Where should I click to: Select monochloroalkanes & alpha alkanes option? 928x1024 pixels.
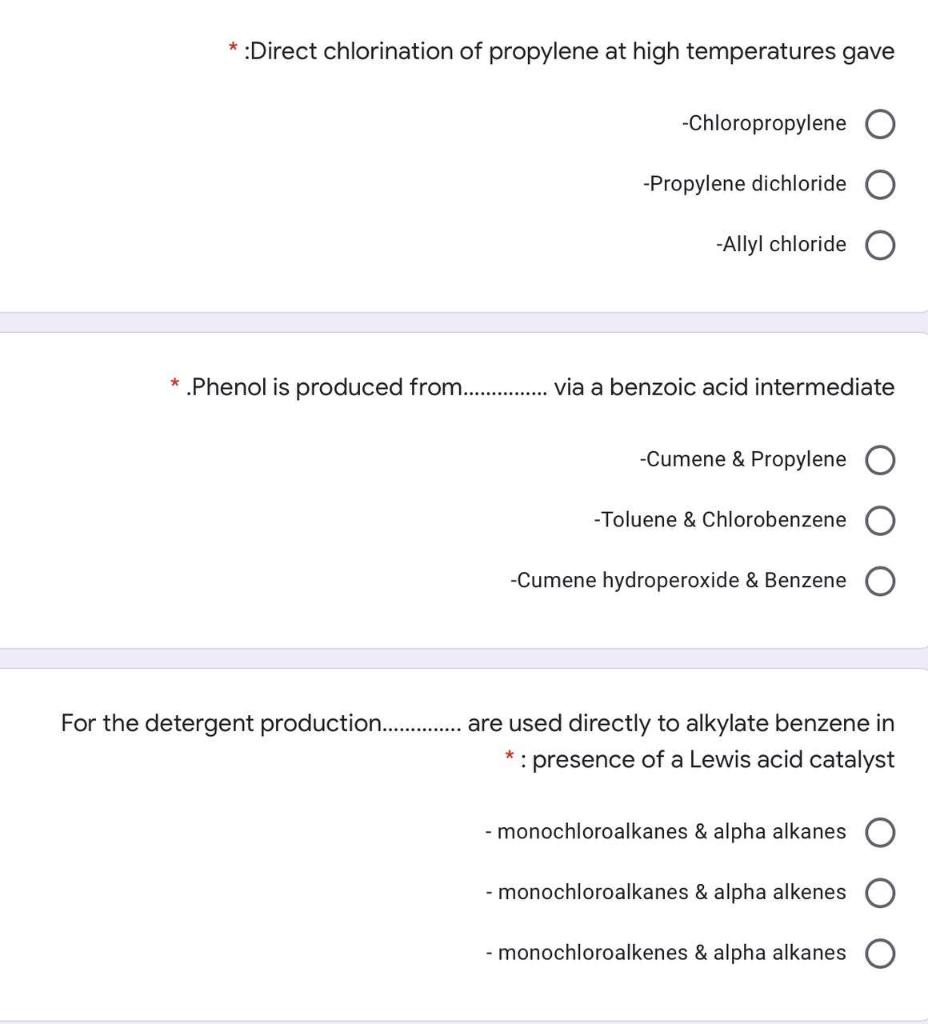point(879,831)
